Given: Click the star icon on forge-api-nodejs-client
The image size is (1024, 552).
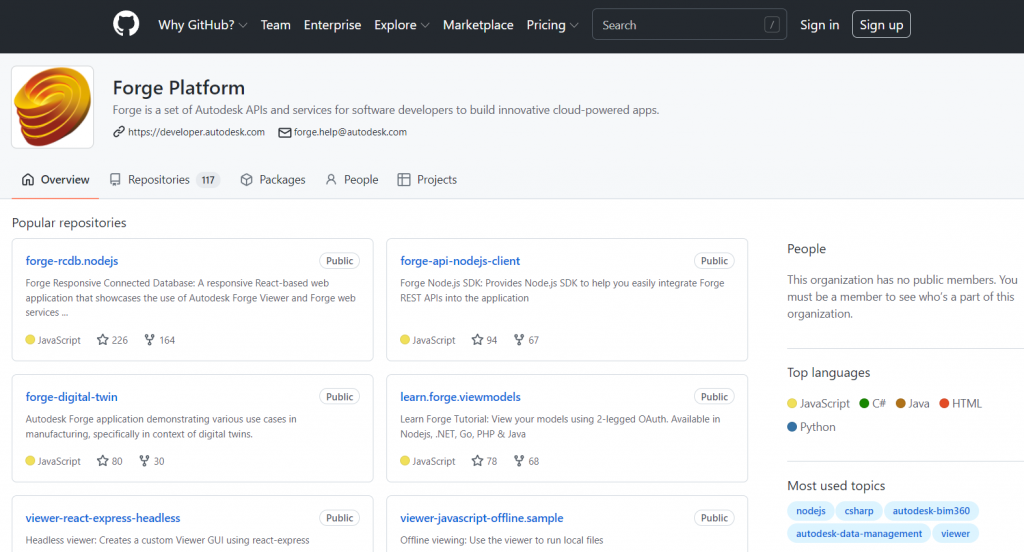Looking at the screenshot, I should [477, 340].
